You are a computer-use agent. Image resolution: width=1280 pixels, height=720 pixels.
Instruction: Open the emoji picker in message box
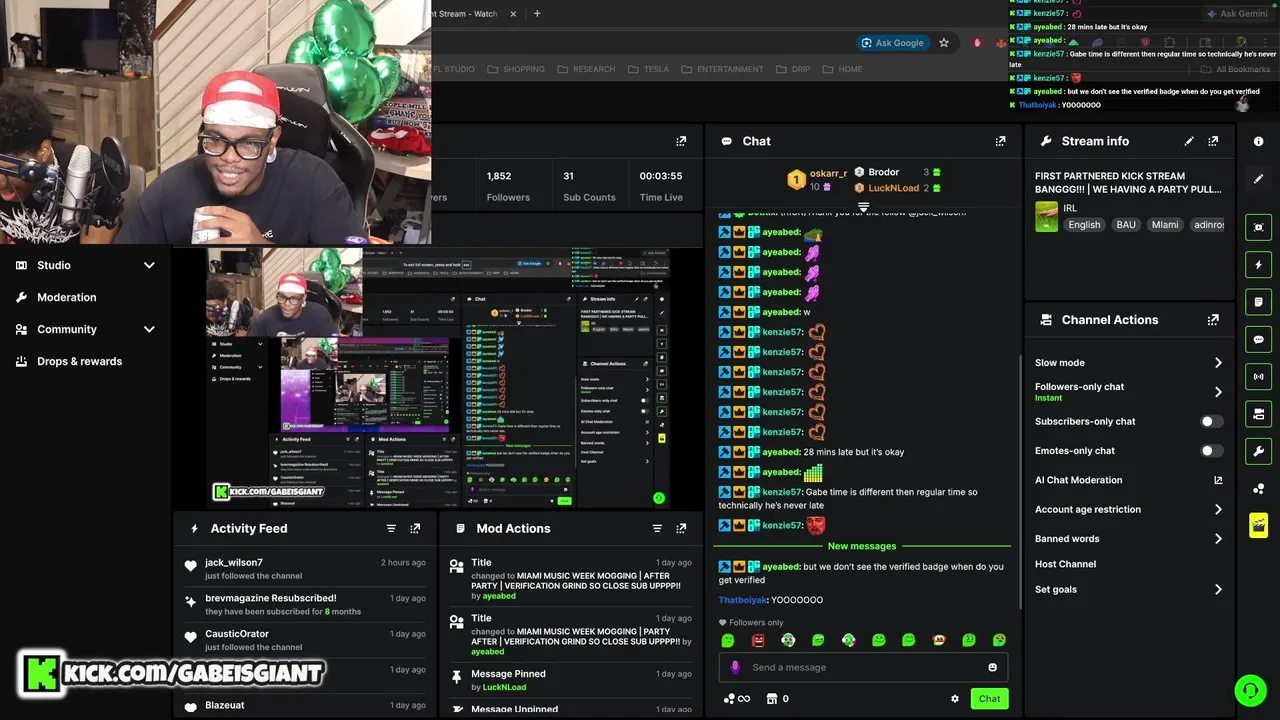(x=992, y=667)
